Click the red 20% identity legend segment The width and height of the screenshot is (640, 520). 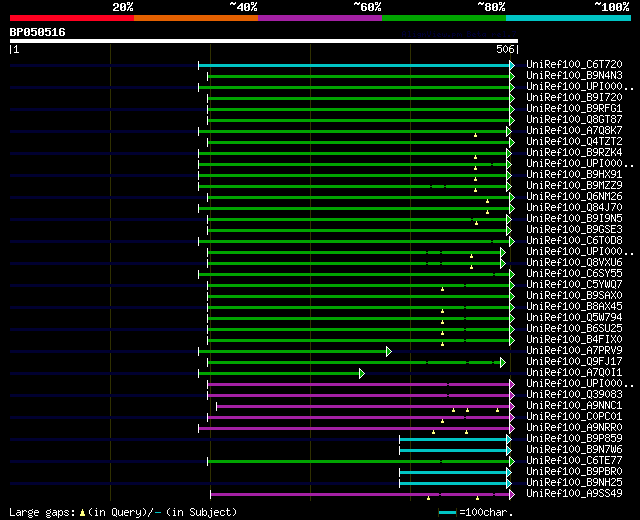tap(72, 18)
